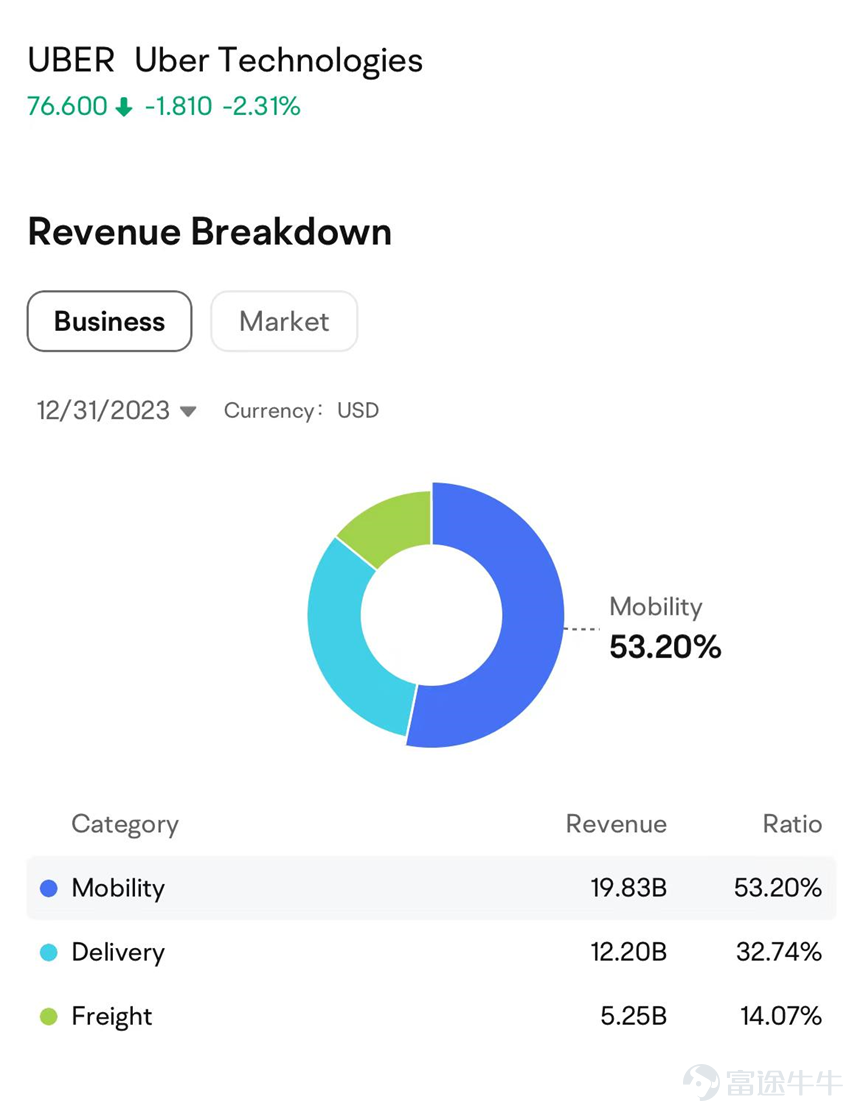Click the green down arrow price icon
This screenshot has width=863, height=1119.
(124, 107)
